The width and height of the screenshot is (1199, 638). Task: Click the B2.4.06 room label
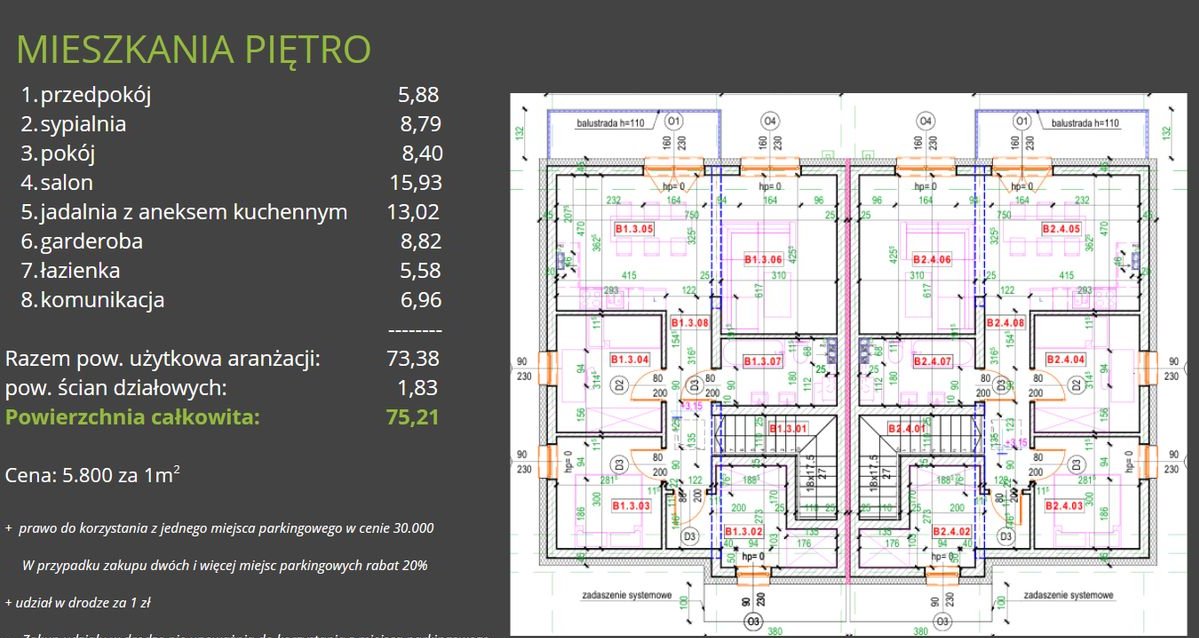tap(930, 260)
